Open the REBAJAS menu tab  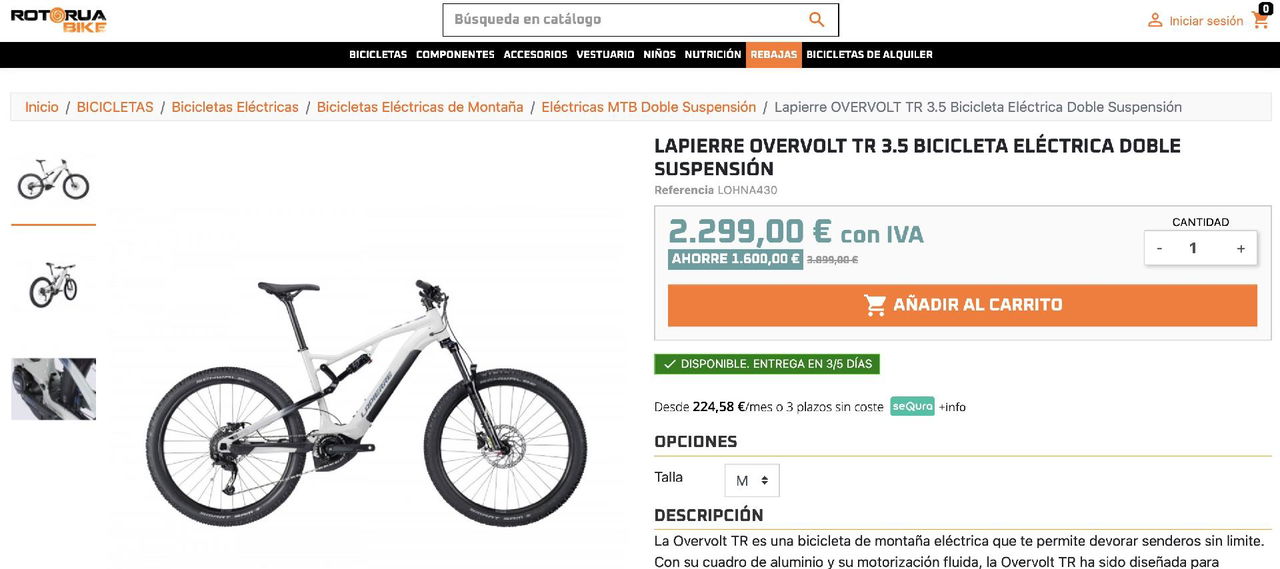pyautogui.click(x=774, y=54)
